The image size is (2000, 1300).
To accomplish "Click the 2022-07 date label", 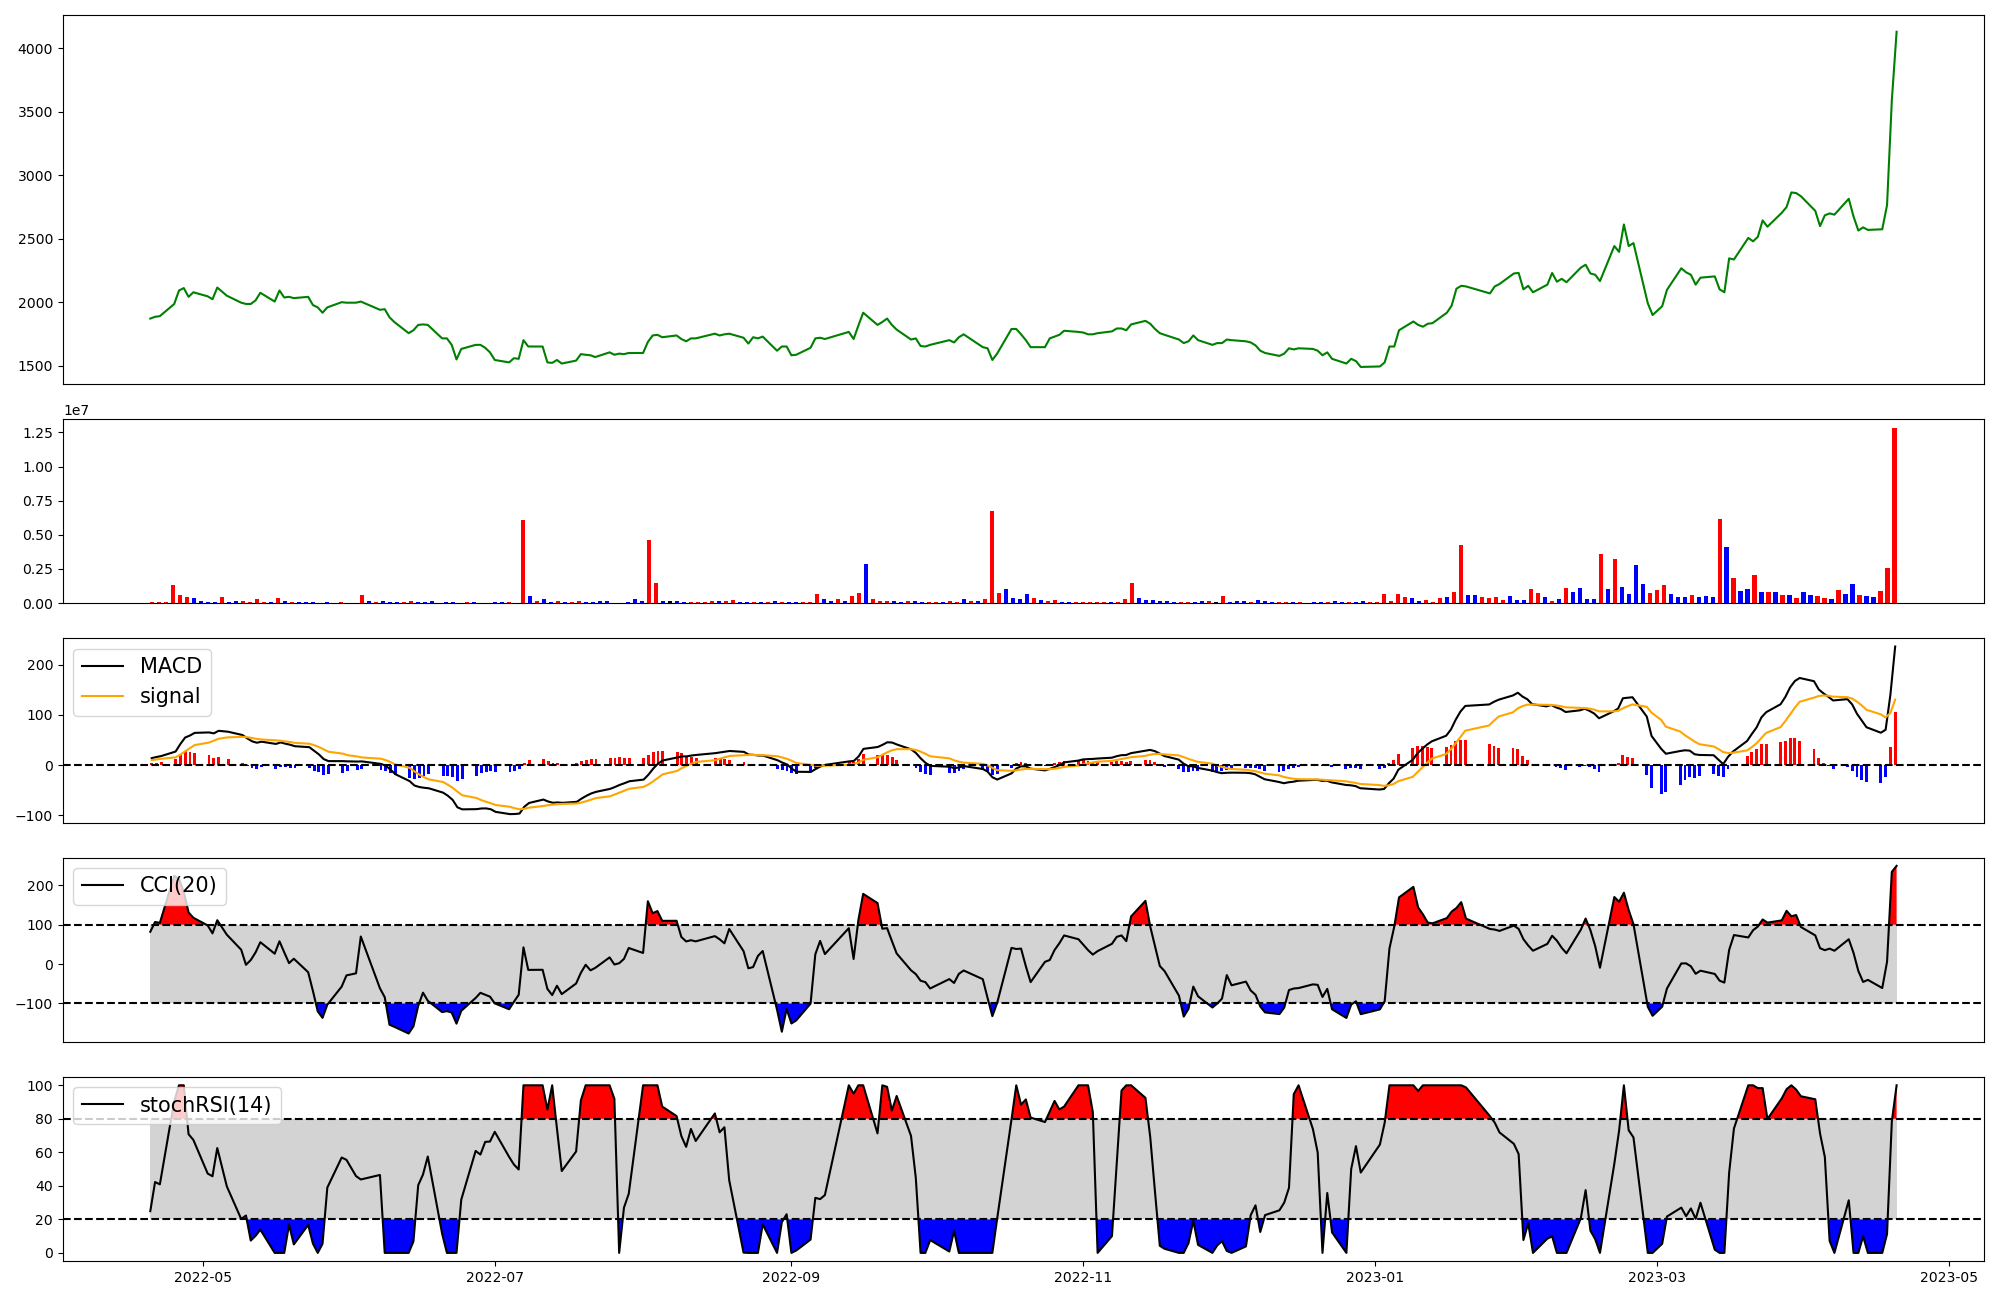I will click(495, 1277).
